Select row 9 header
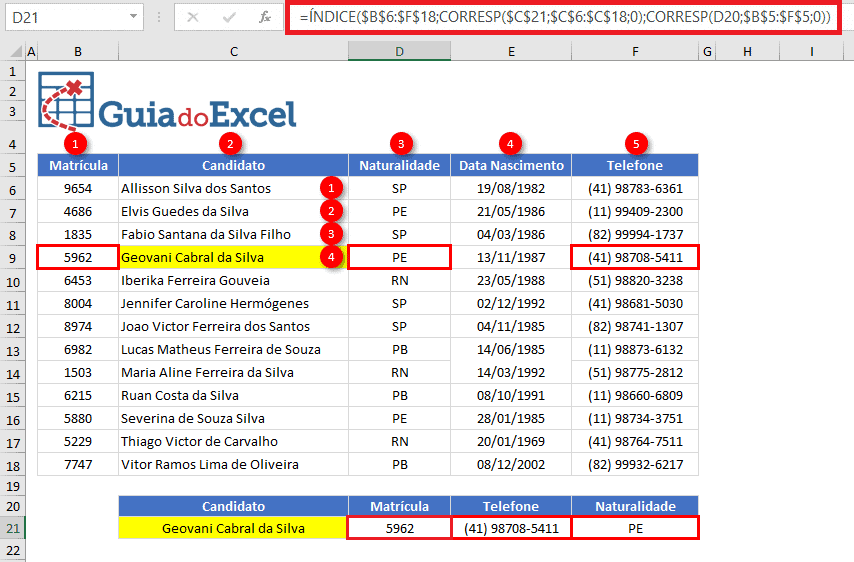Image resolution: width=854 pixels, height=562 pixels. point(13,258)
